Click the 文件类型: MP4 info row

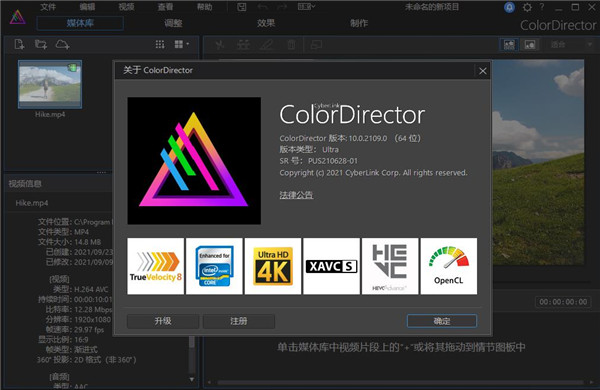pyautogui.click(x=64, y=232)
